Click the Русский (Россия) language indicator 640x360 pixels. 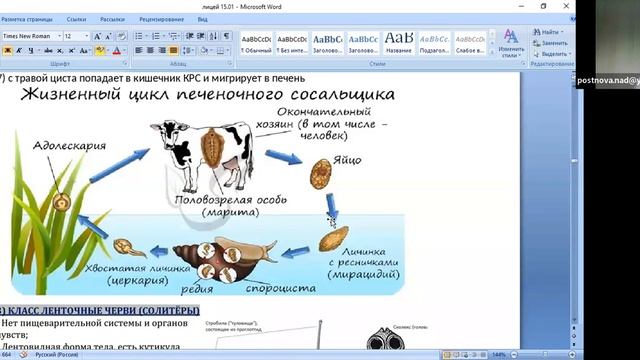(x=56, y=354)
